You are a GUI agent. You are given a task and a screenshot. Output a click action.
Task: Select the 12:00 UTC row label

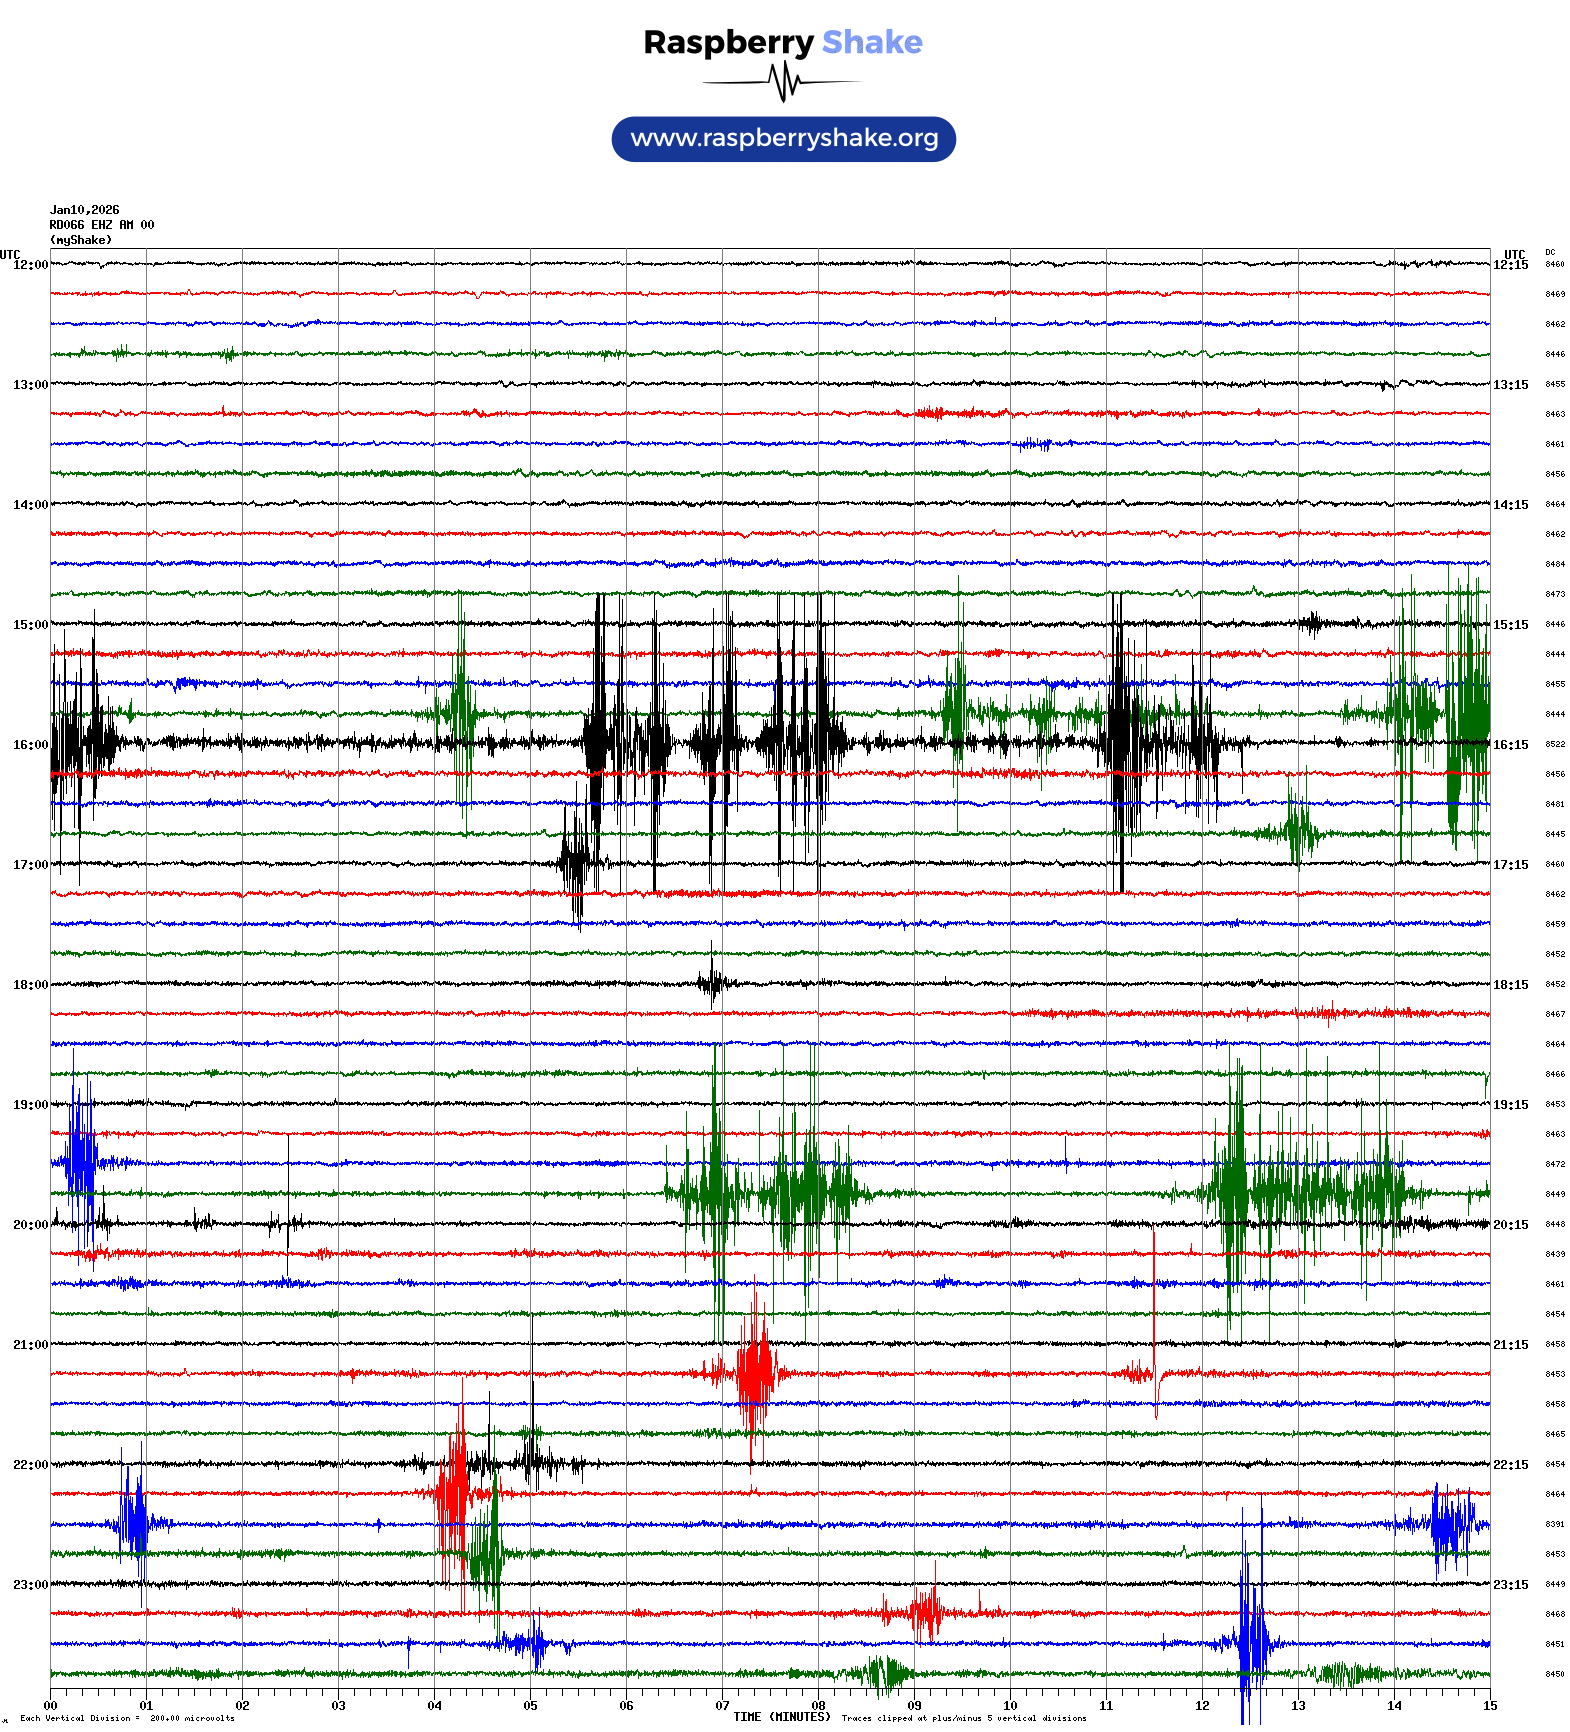[x=30, y=265]
